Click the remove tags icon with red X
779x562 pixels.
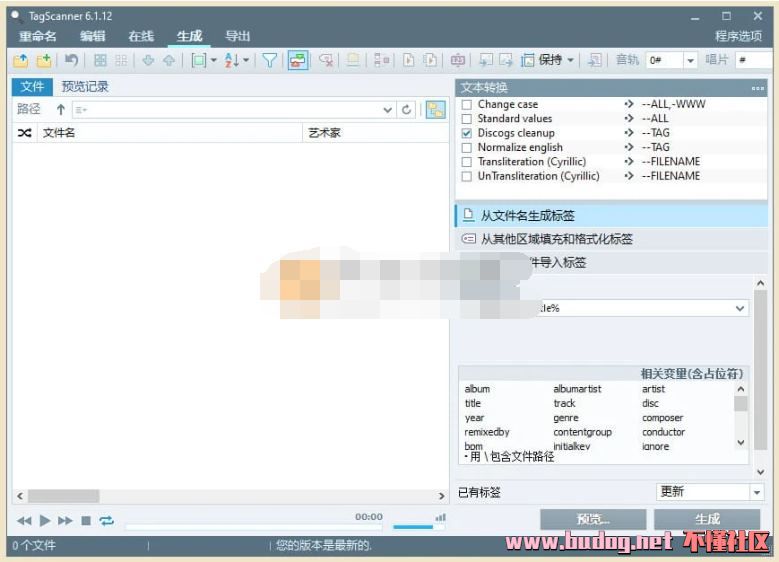coord(326,61)
